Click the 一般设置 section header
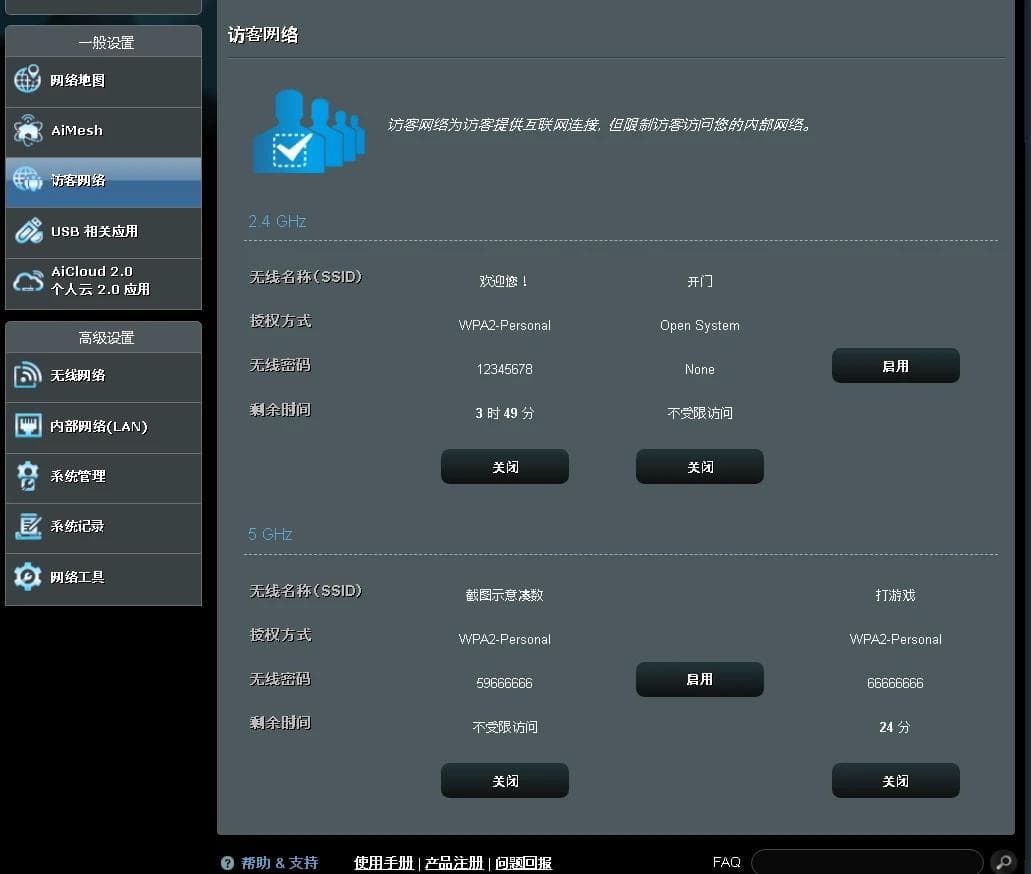Image resolution: width=1031 pixels, height=874 pixels. [106, 43]
